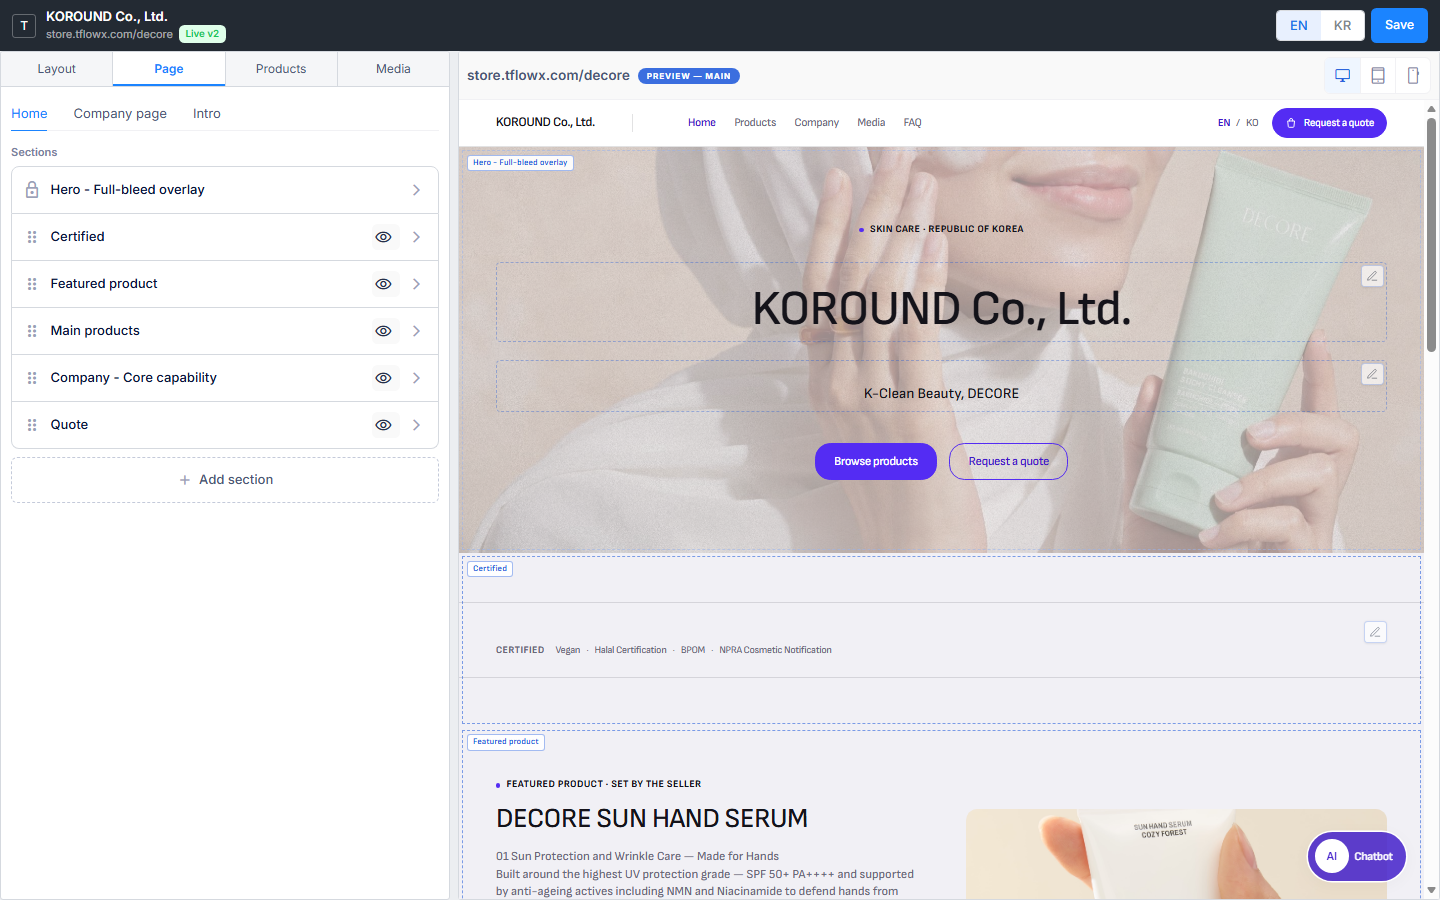
Task: Edit the K-Clean Beauty subtitle pencil icon
Action: point(1373,374)
